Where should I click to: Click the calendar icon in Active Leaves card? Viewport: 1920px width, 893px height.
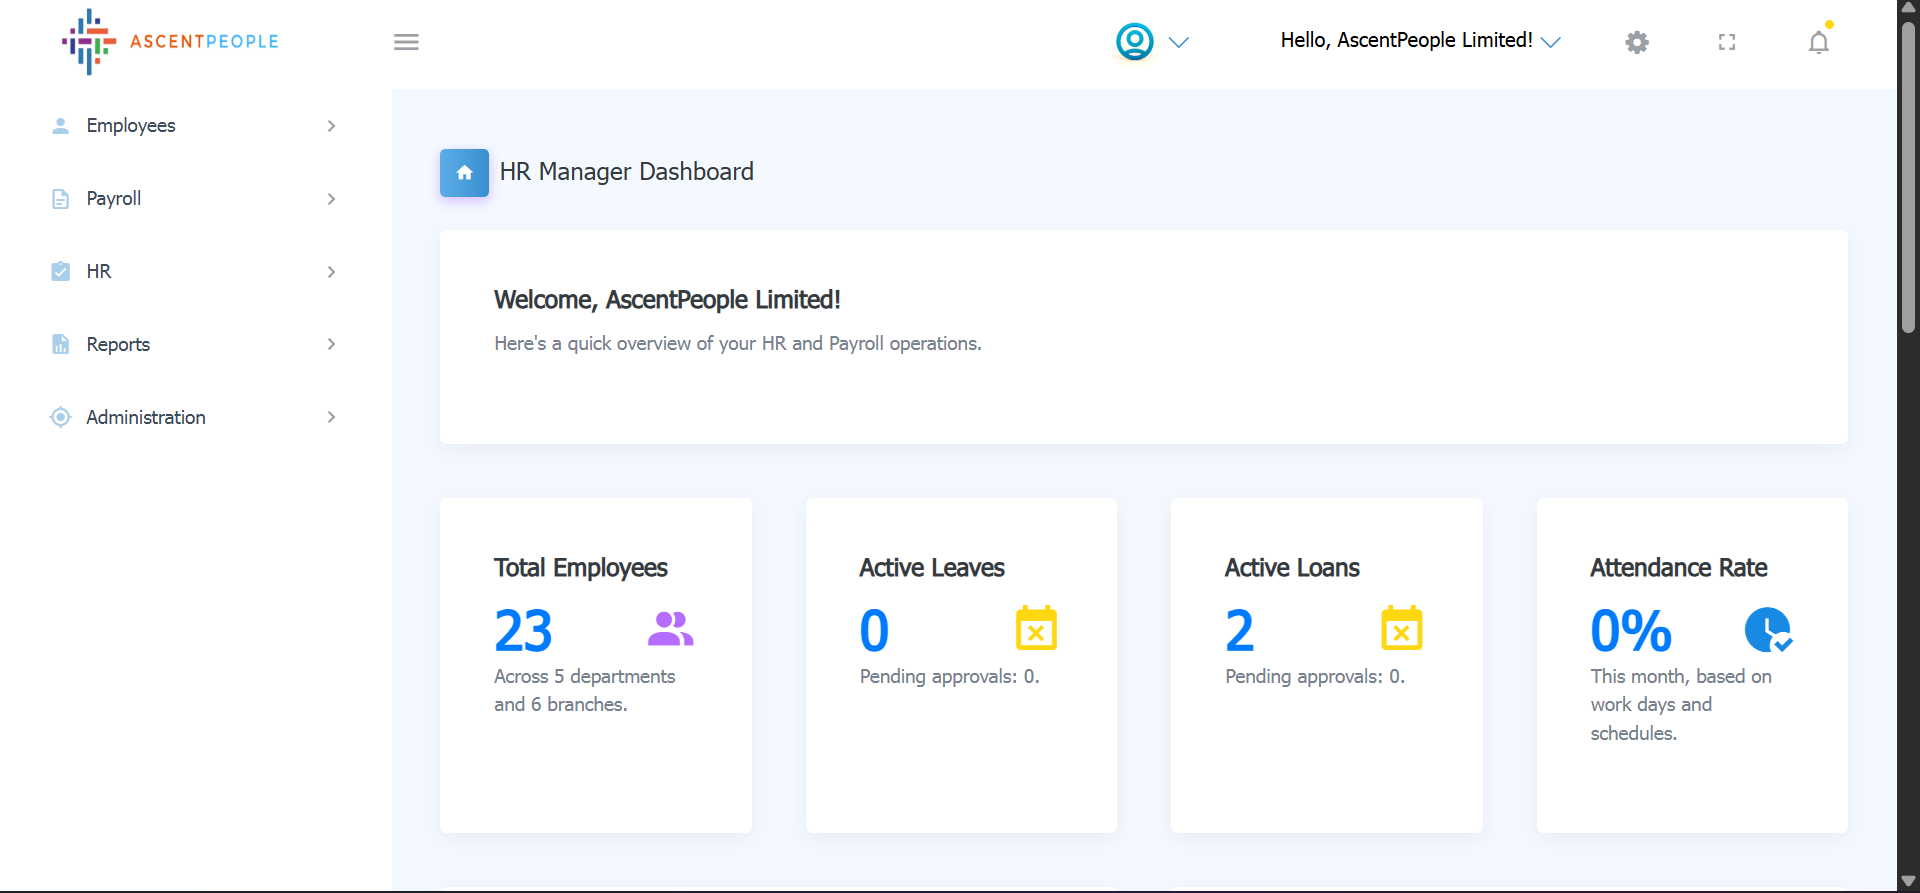(1036, 629)
